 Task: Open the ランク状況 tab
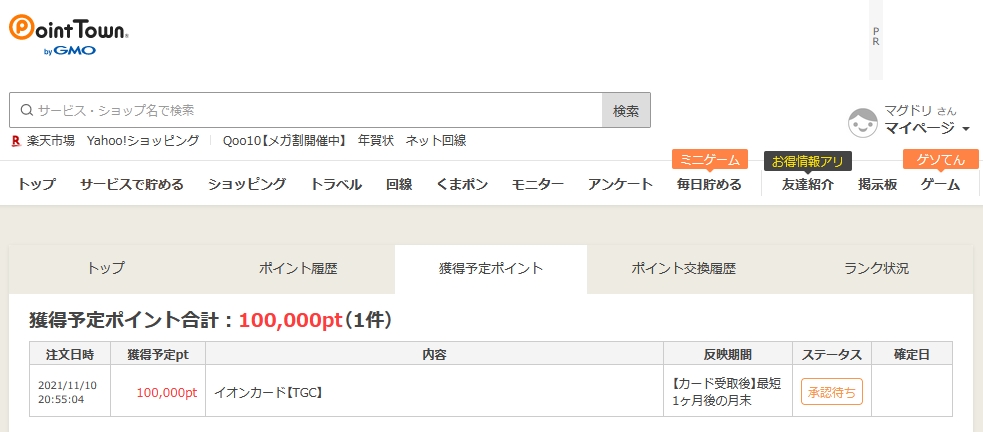pos(876,268)
